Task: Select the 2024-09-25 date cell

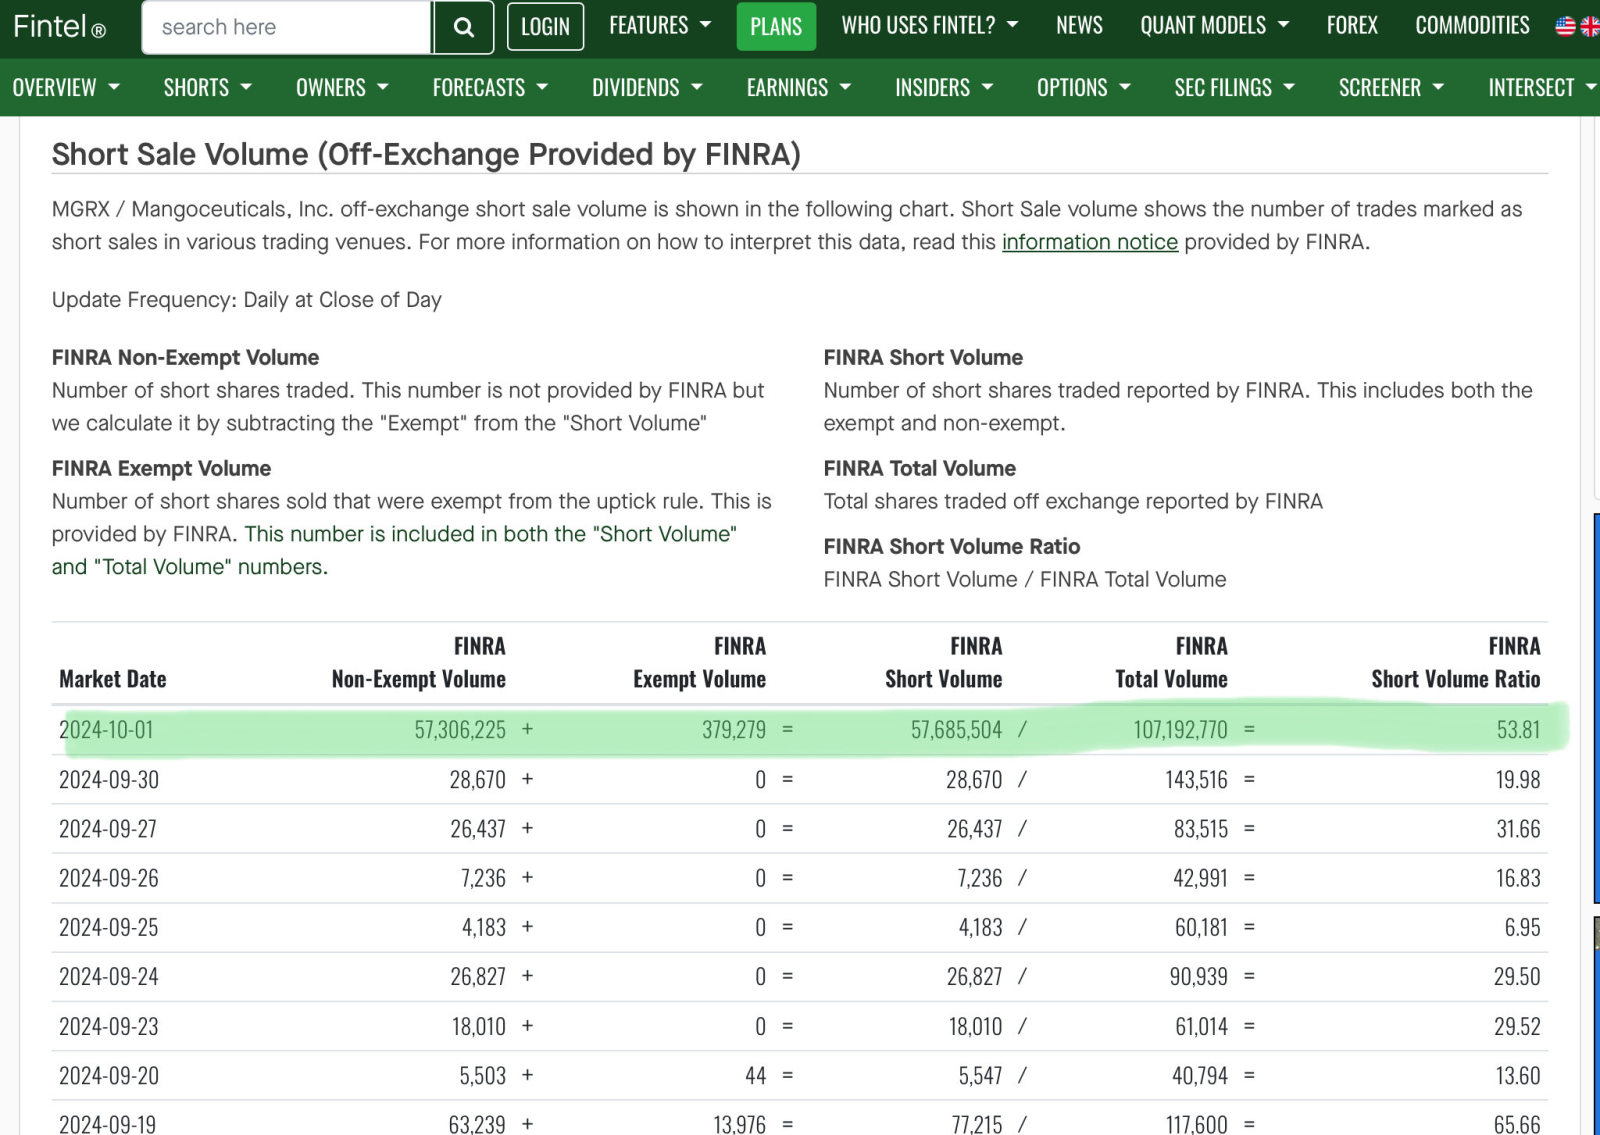Action: pyautogui.click(x=109, y=927)
